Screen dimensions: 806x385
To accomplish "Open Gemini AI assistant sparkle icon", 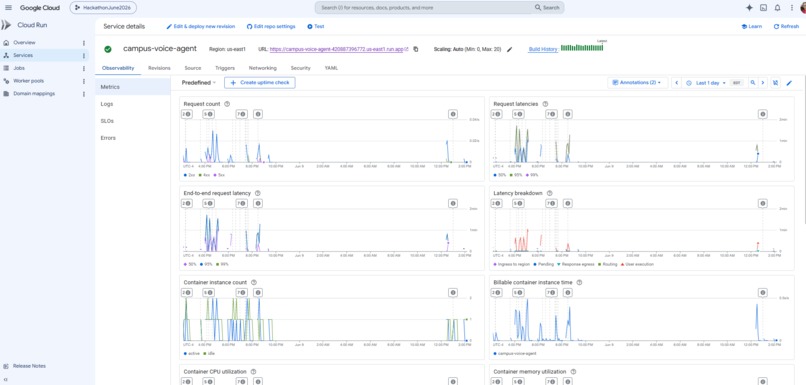I will pos(749,8).
